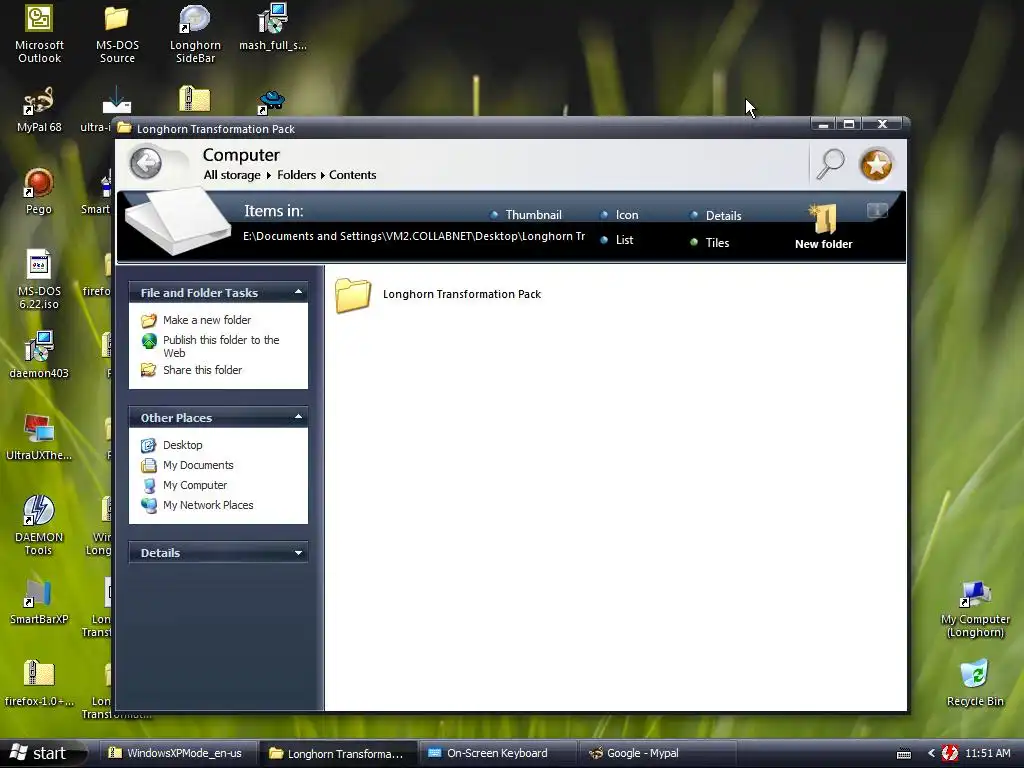Click the window title bar folder icon
This screenshot has height=768, width=1024.
[124, 128]
